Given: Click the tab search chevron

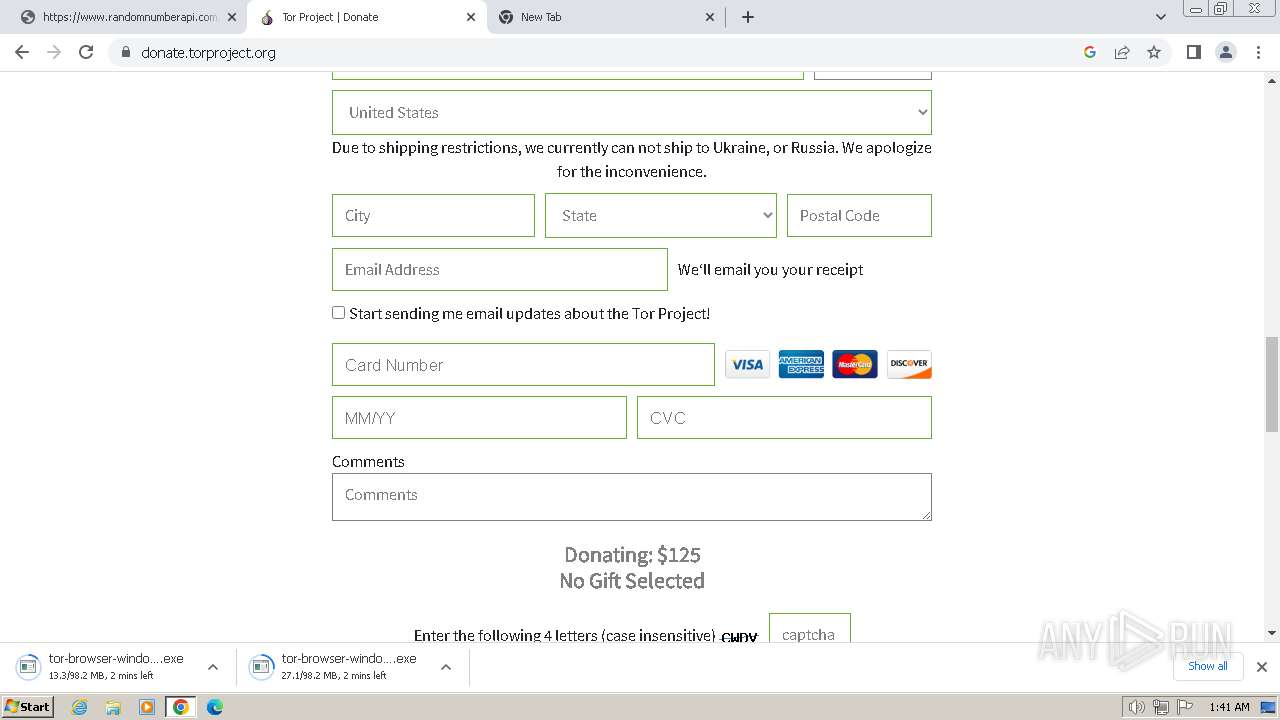Looking at the screenshot, I should pyautogui.click(x=1161, y=17).
